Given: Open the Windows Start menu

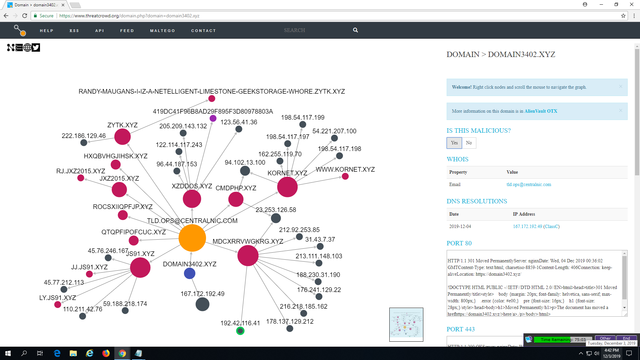Looking at the screenshot, I should point(8,353).
